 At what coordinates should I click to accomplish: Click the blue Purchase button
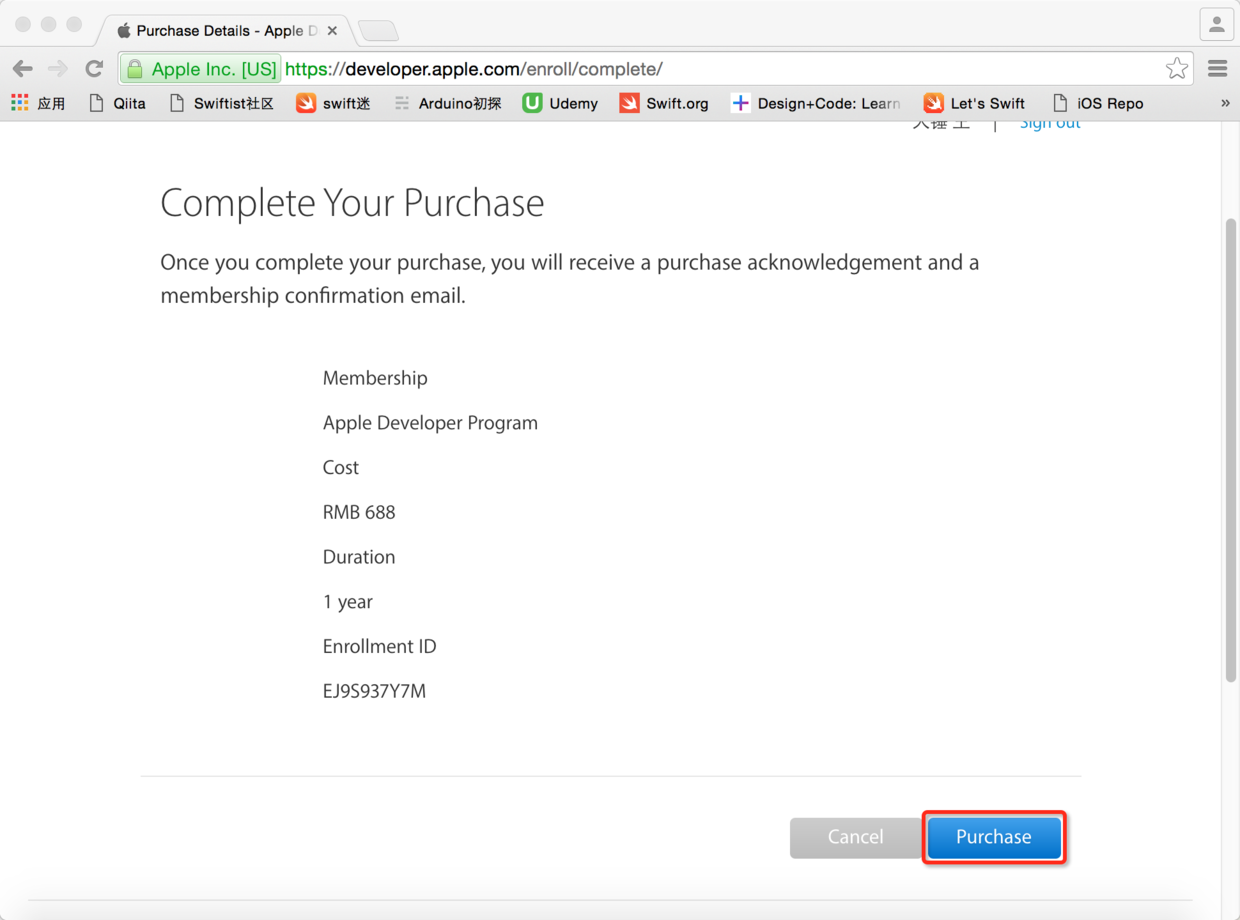[994, 837]
